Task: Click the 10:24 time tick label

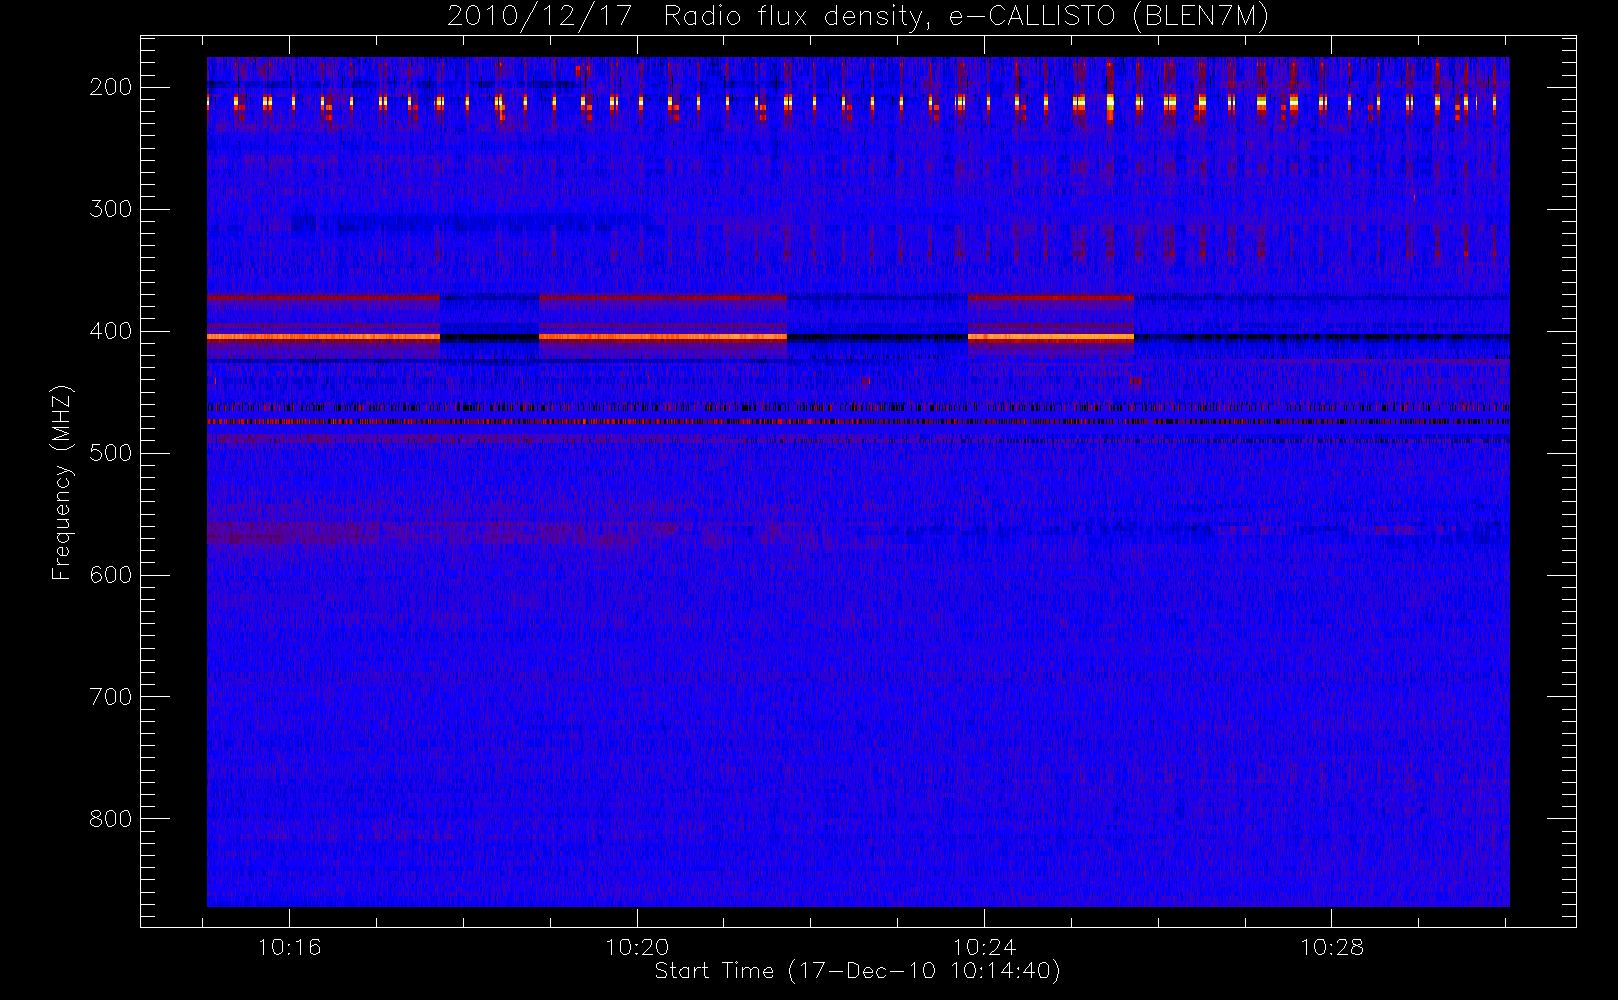Action: 984,947
